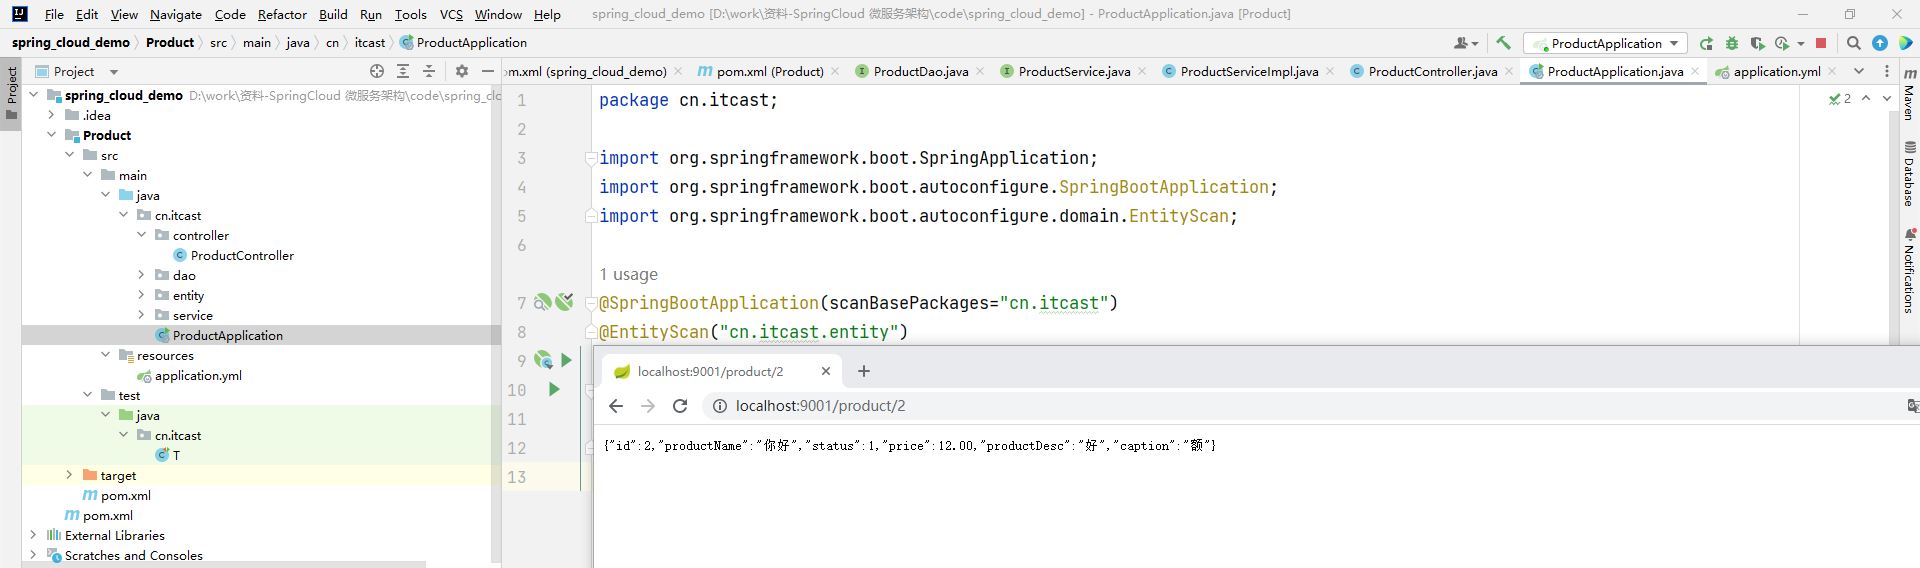Image resolution: width=1920 pixels, height=568 pixels.
Task: Select the test class T in tree
Action: 168,455
